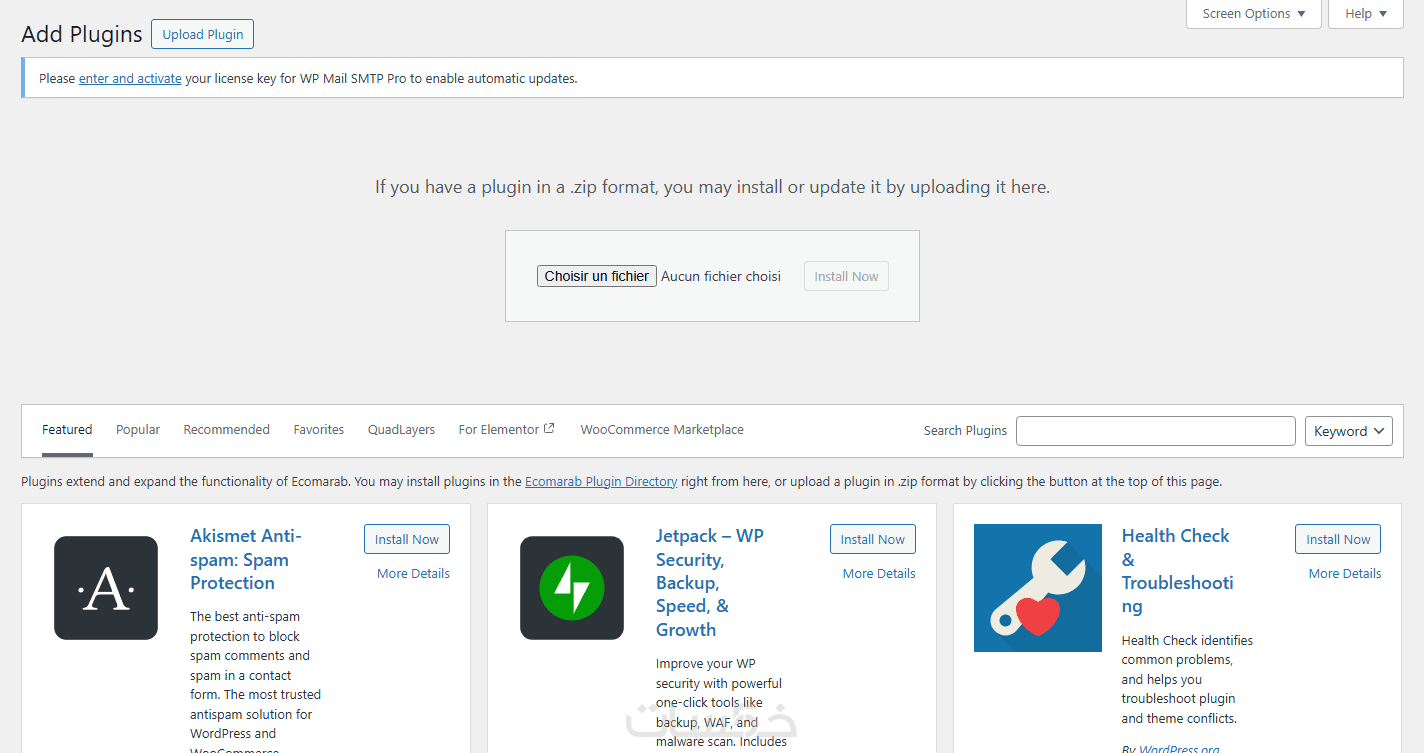The width and height of the screenshot is (1424, 753).
Task: Open the Screen Options panel
Action: click(x=1254, y=14)
